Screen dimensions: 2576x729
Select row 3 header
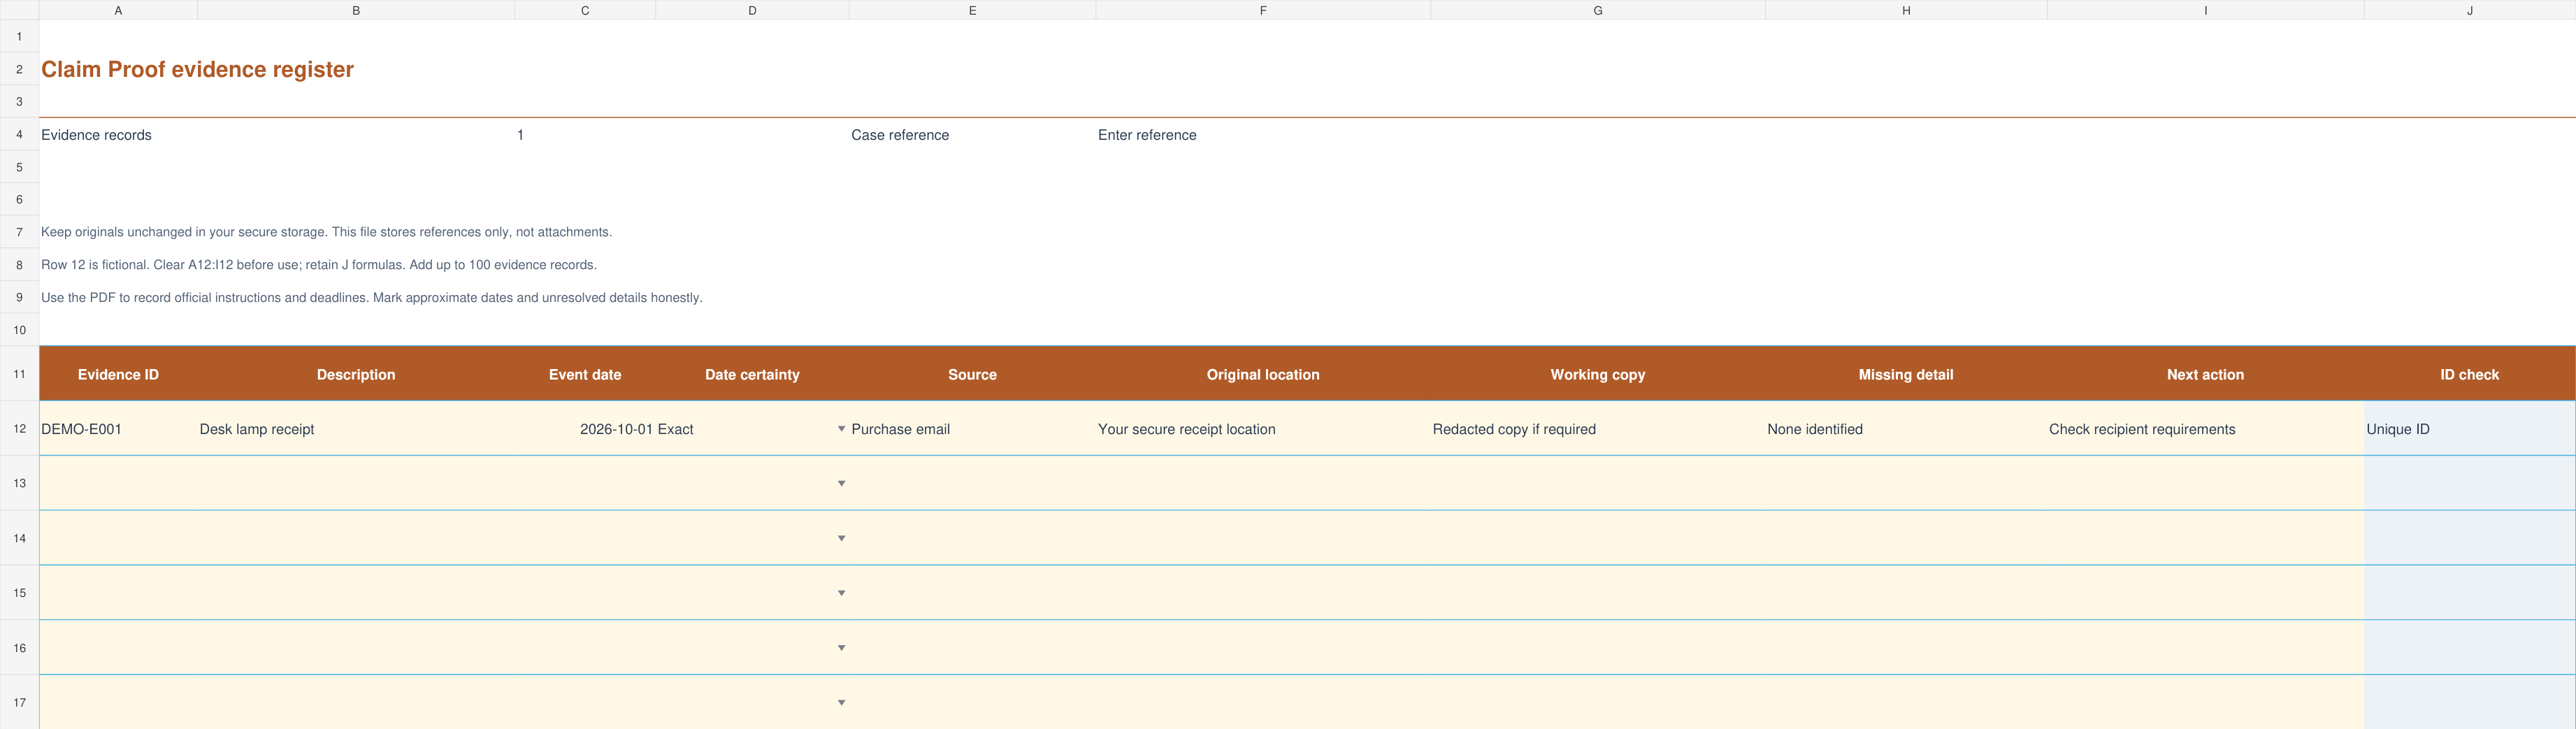[x=19, y=101]
